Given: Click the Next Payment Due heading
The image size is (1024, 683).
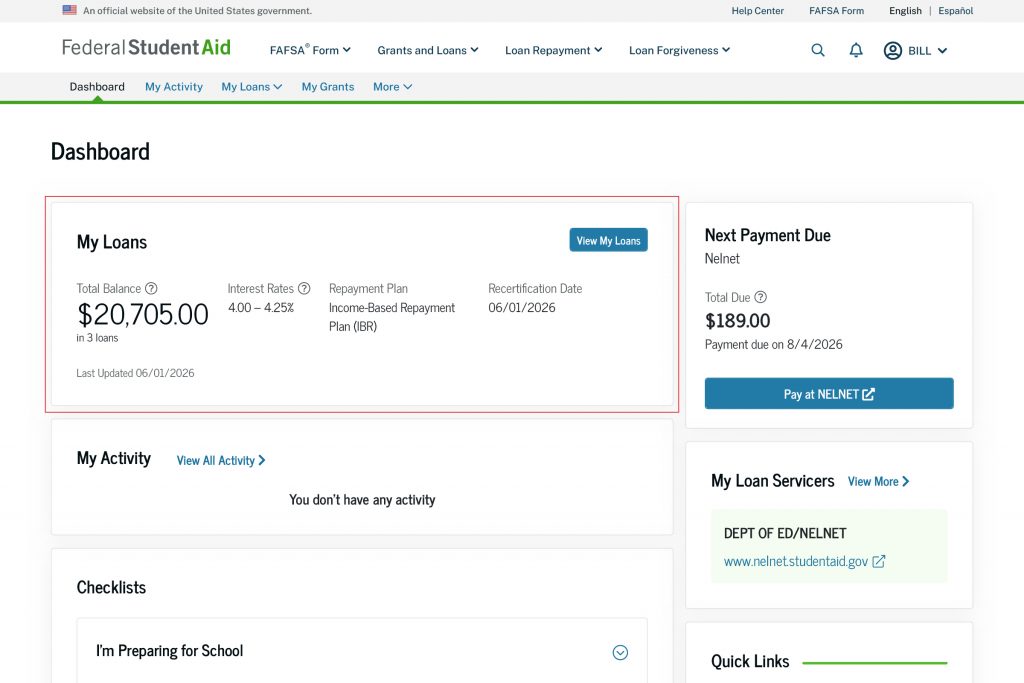Looking at the screenshot, I should click(x=767, y=236).
